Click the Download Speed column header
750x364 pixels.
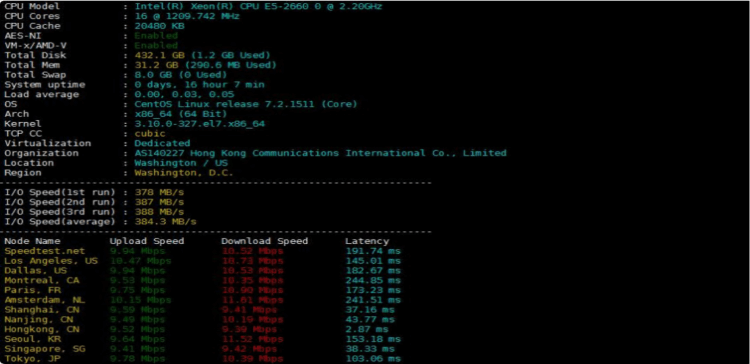pos(265,241)
